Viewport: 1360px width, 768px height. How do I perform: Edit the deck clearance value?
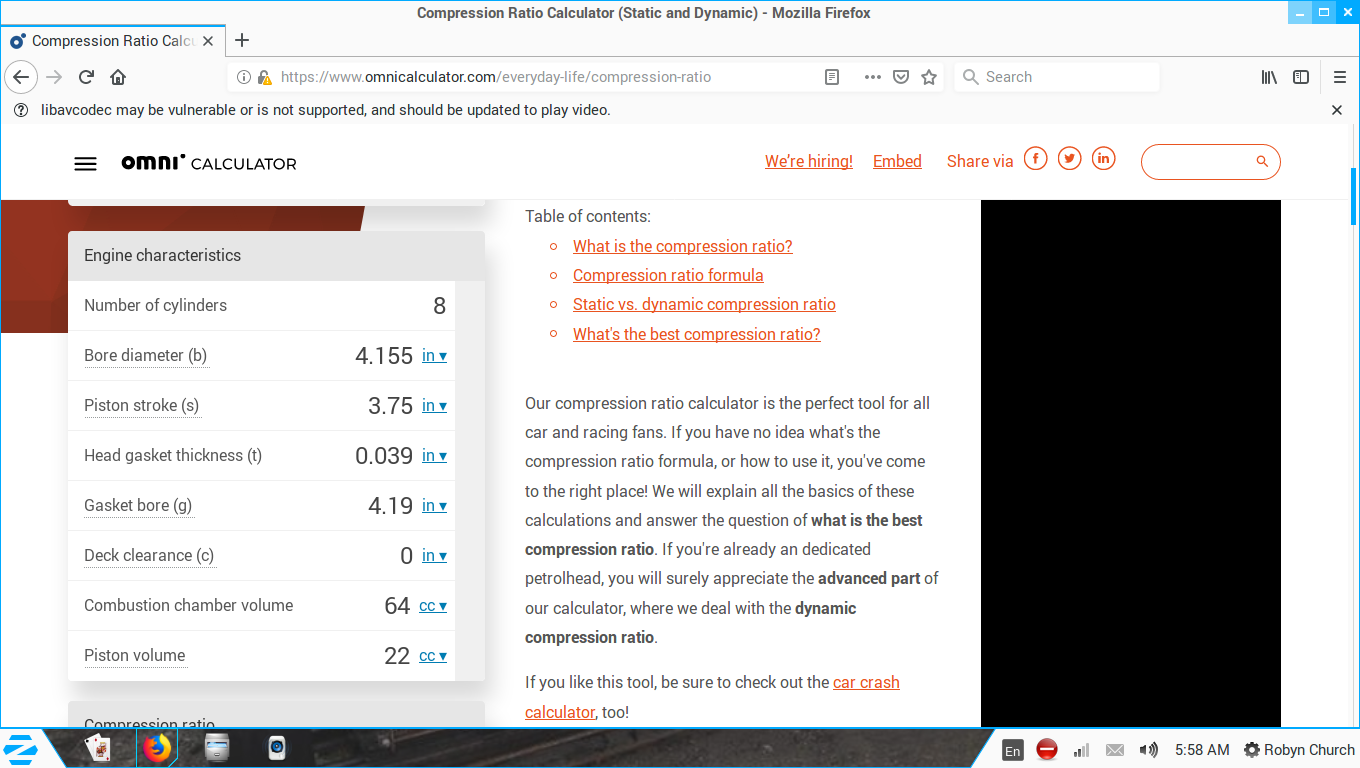(x=406, y=556)
